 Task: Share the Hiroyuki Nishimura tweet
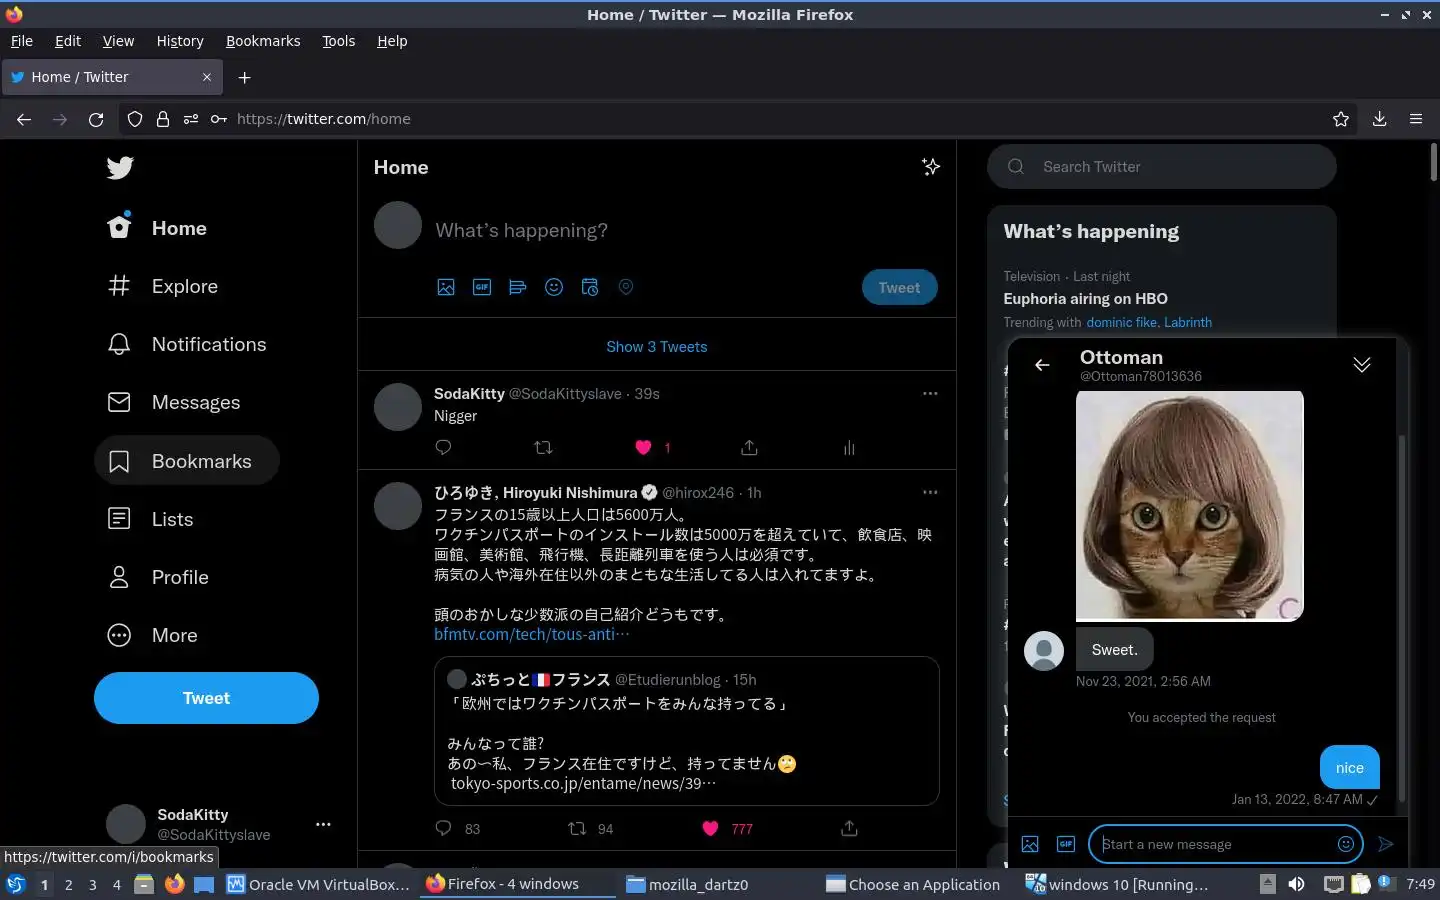pos(849,828)
